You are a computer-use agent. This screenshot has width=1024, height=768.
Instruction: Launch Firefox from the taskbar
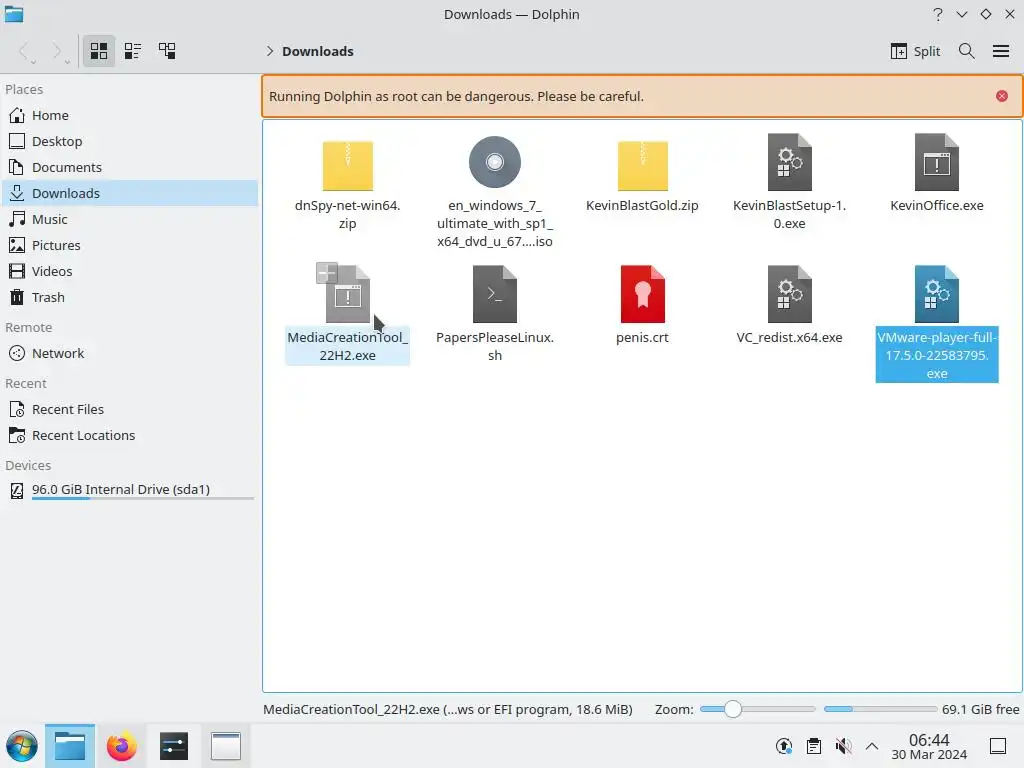coord(121,746)
